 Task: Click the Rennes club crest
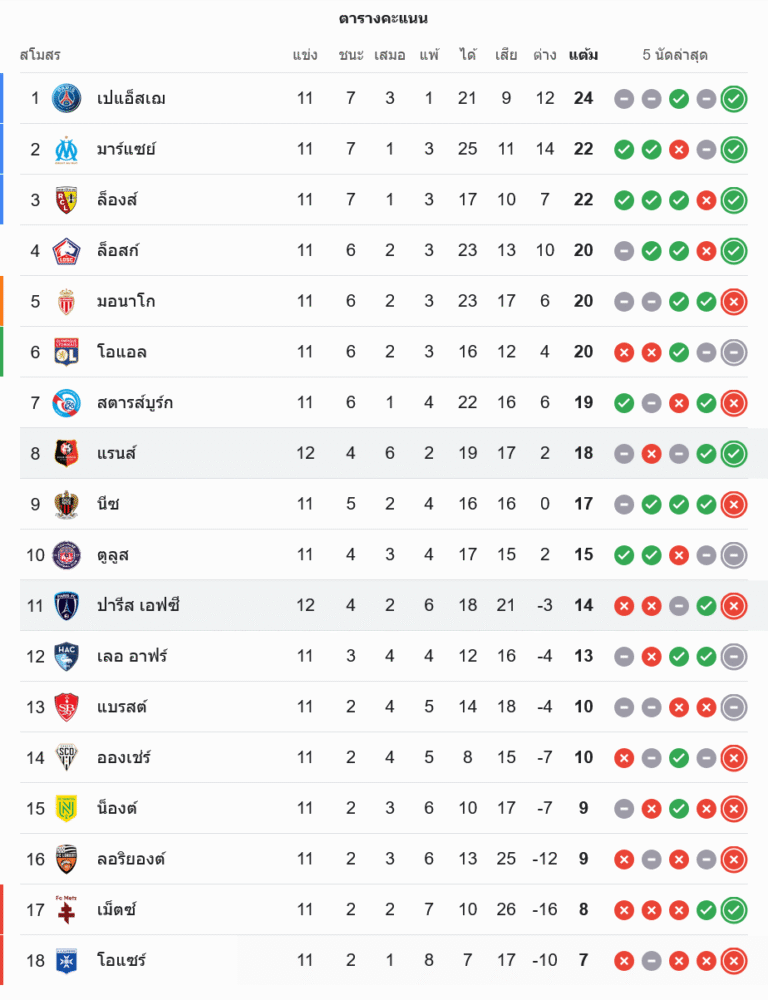pyautogui.click(x=66, y=453)
